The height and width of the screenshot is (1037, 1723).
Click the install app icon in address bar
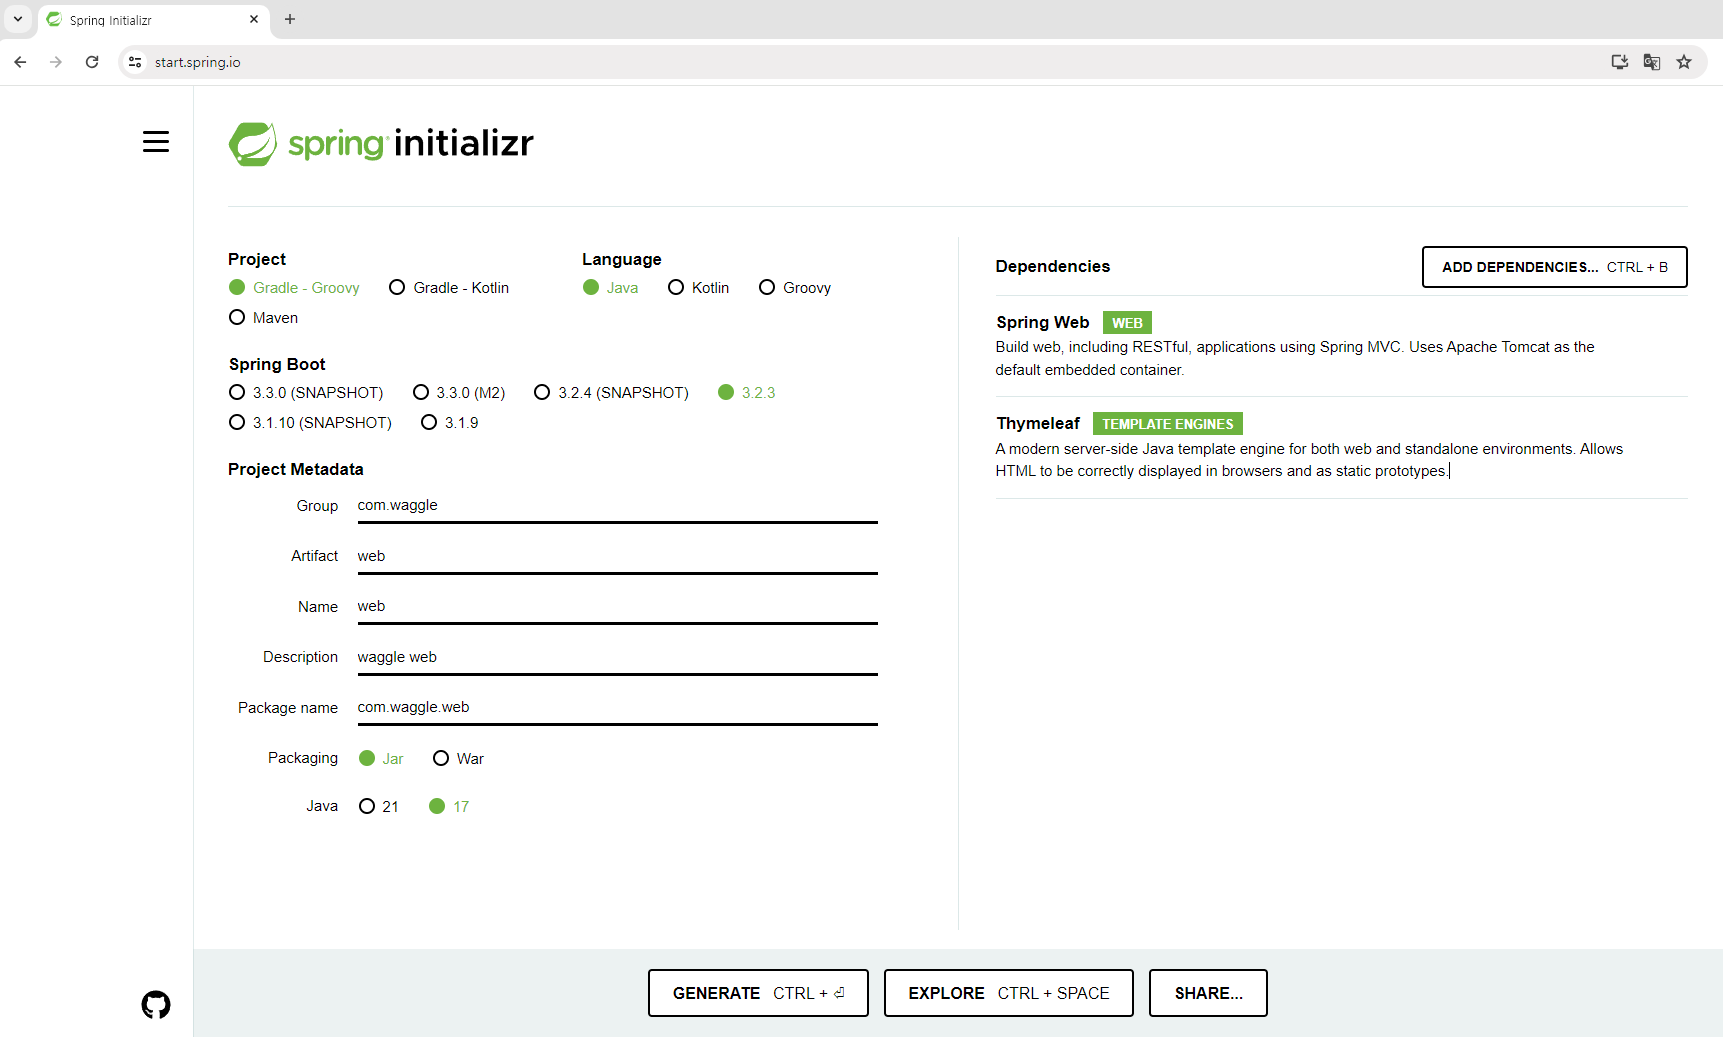[x=1620, y=62]
